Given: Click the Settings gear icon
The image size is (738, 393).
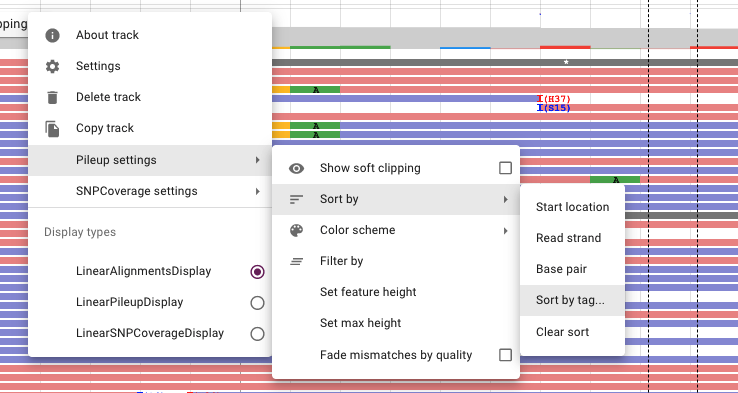Looking at the screenshot, I should [x=52, y=66].
